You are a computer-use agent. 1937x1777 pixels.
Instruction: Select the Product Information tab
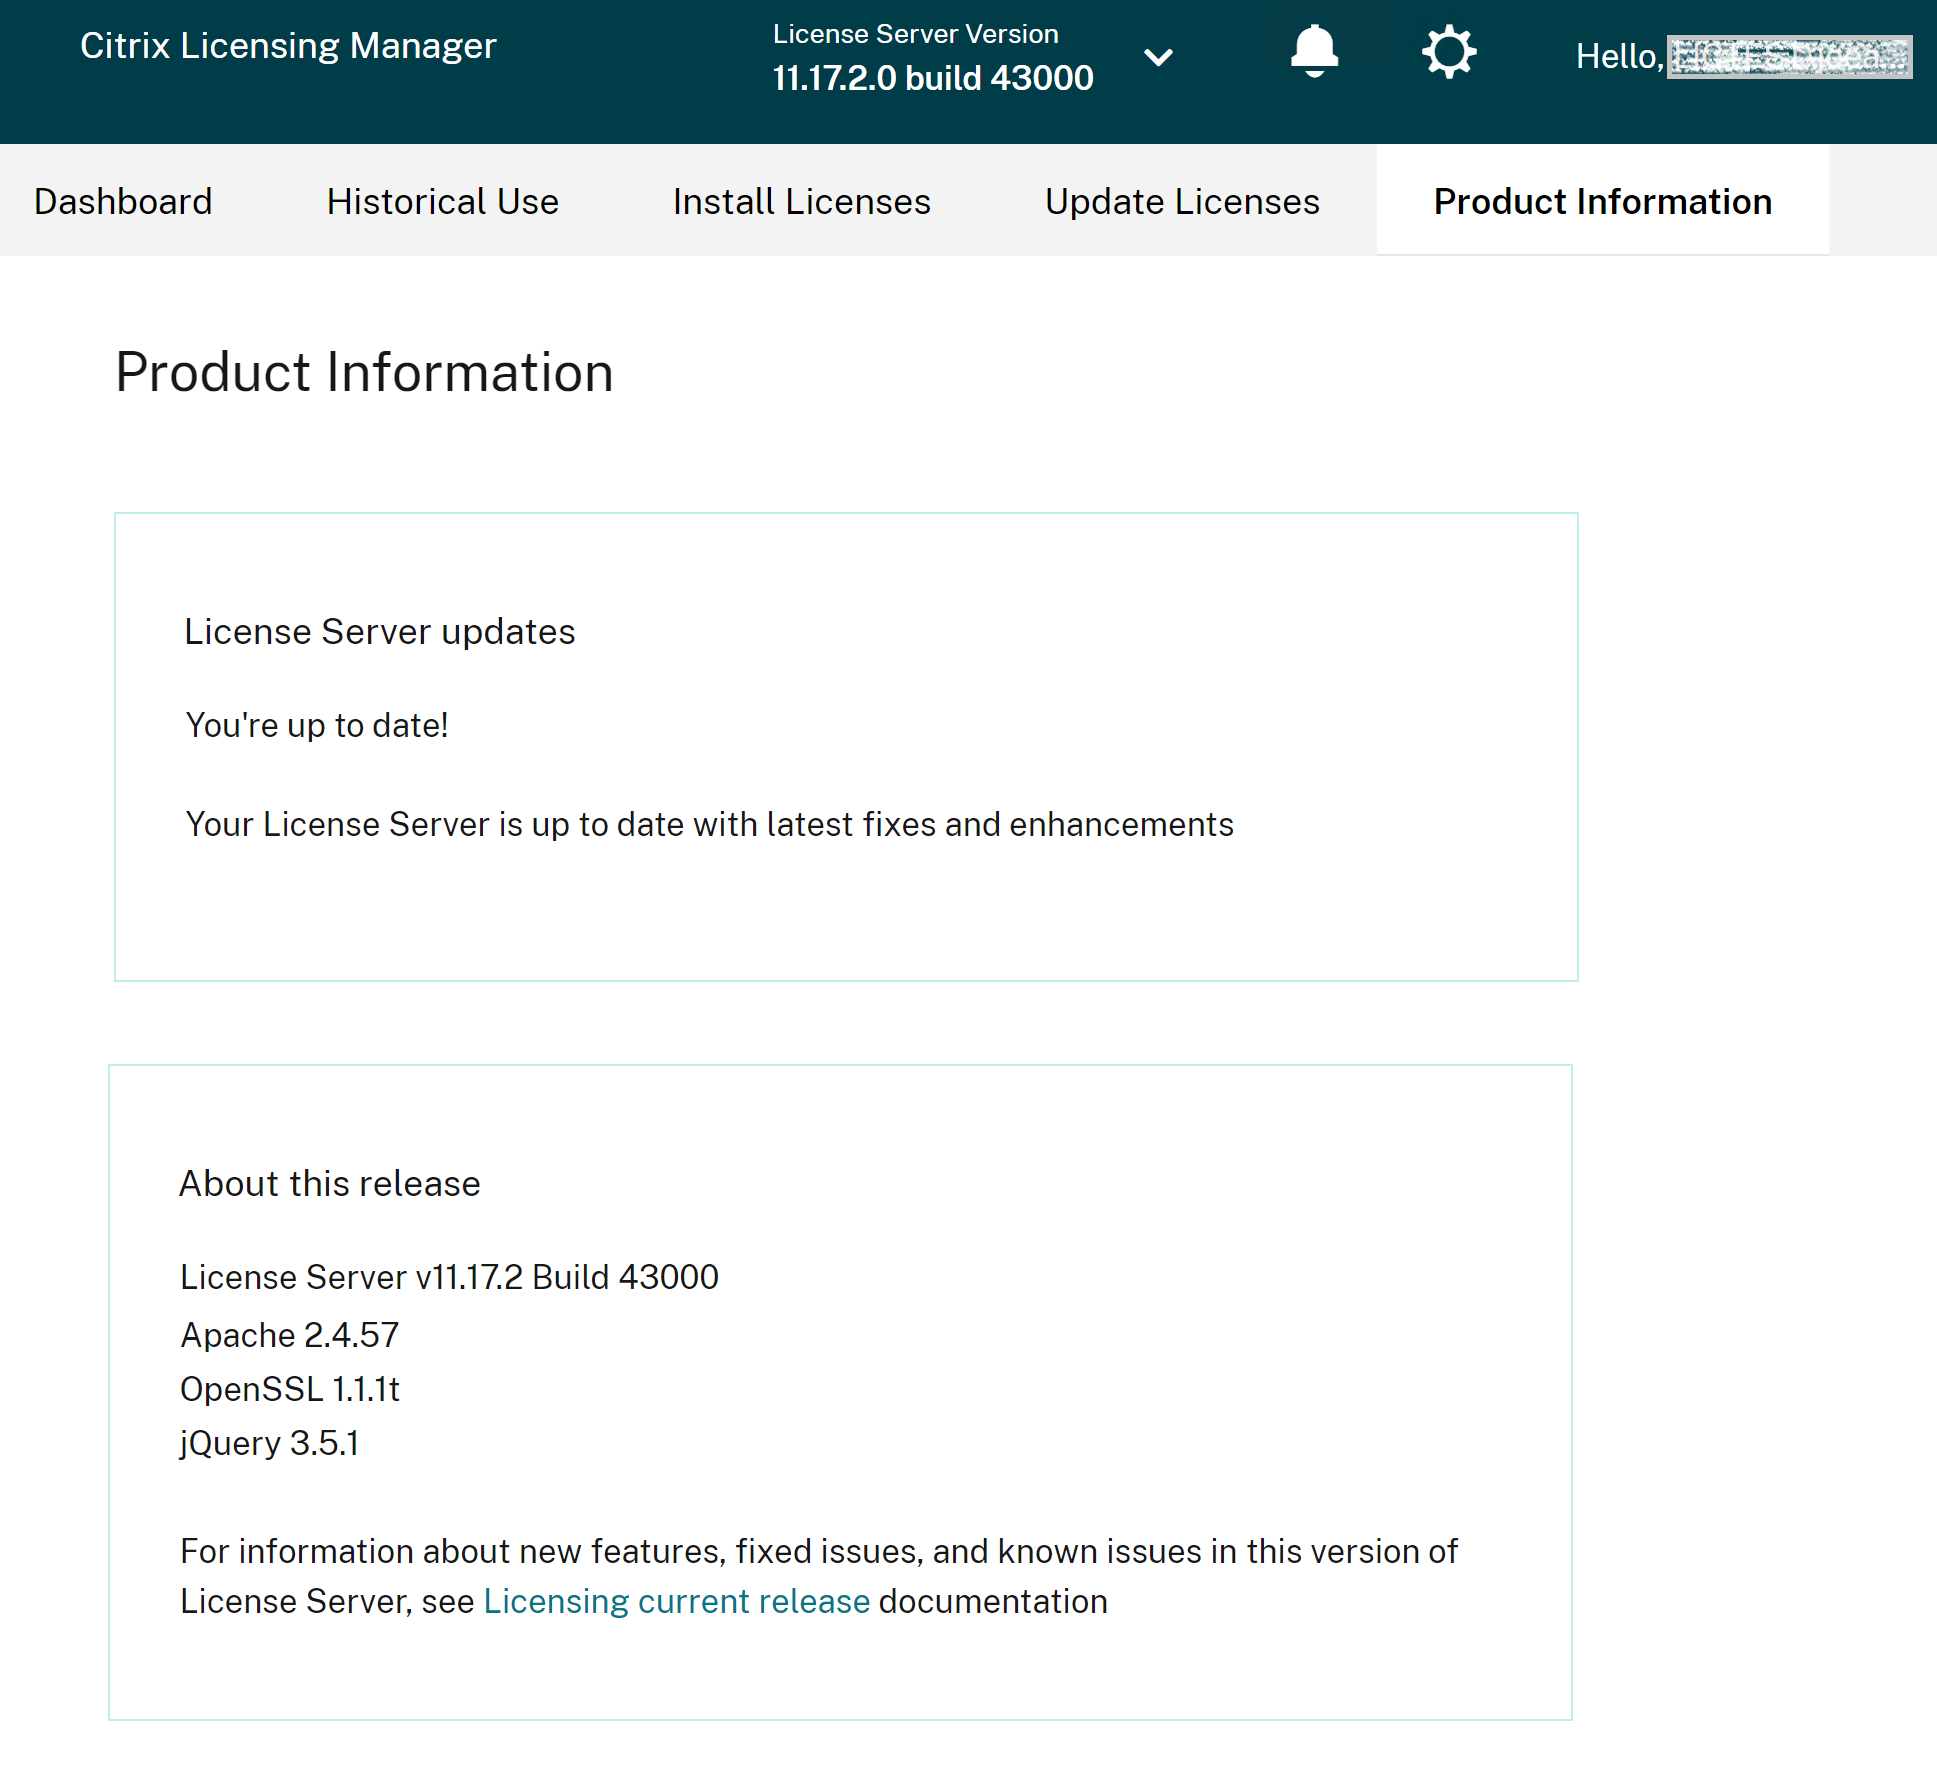coord(1601,201)
